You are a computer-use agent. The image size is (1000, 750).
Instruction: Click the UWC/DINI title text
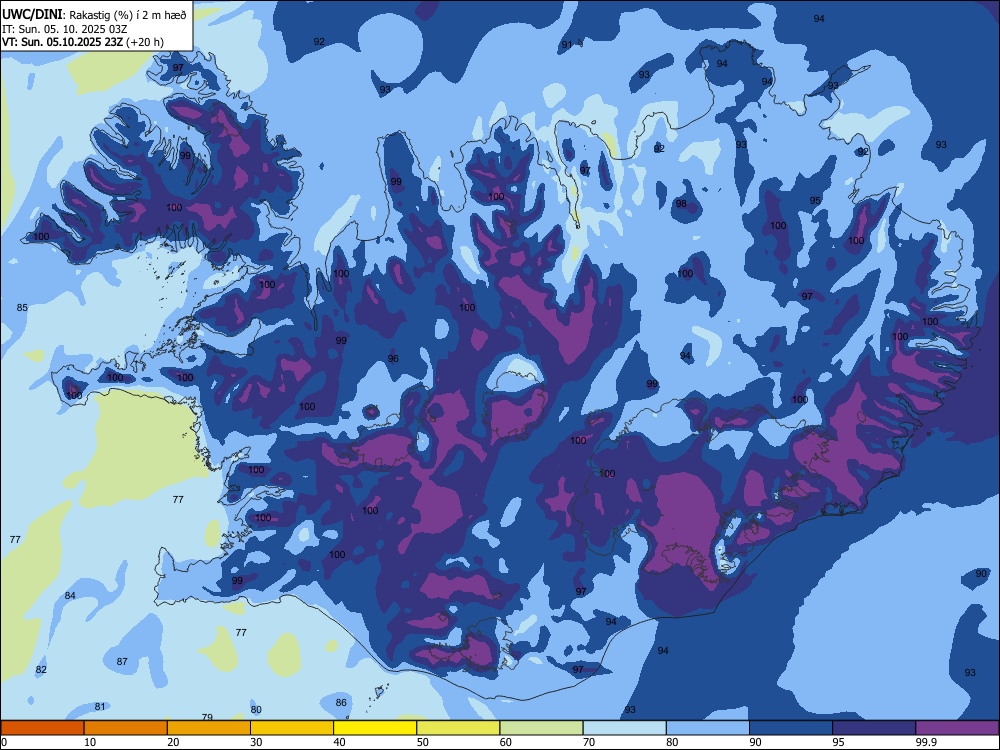32,14
